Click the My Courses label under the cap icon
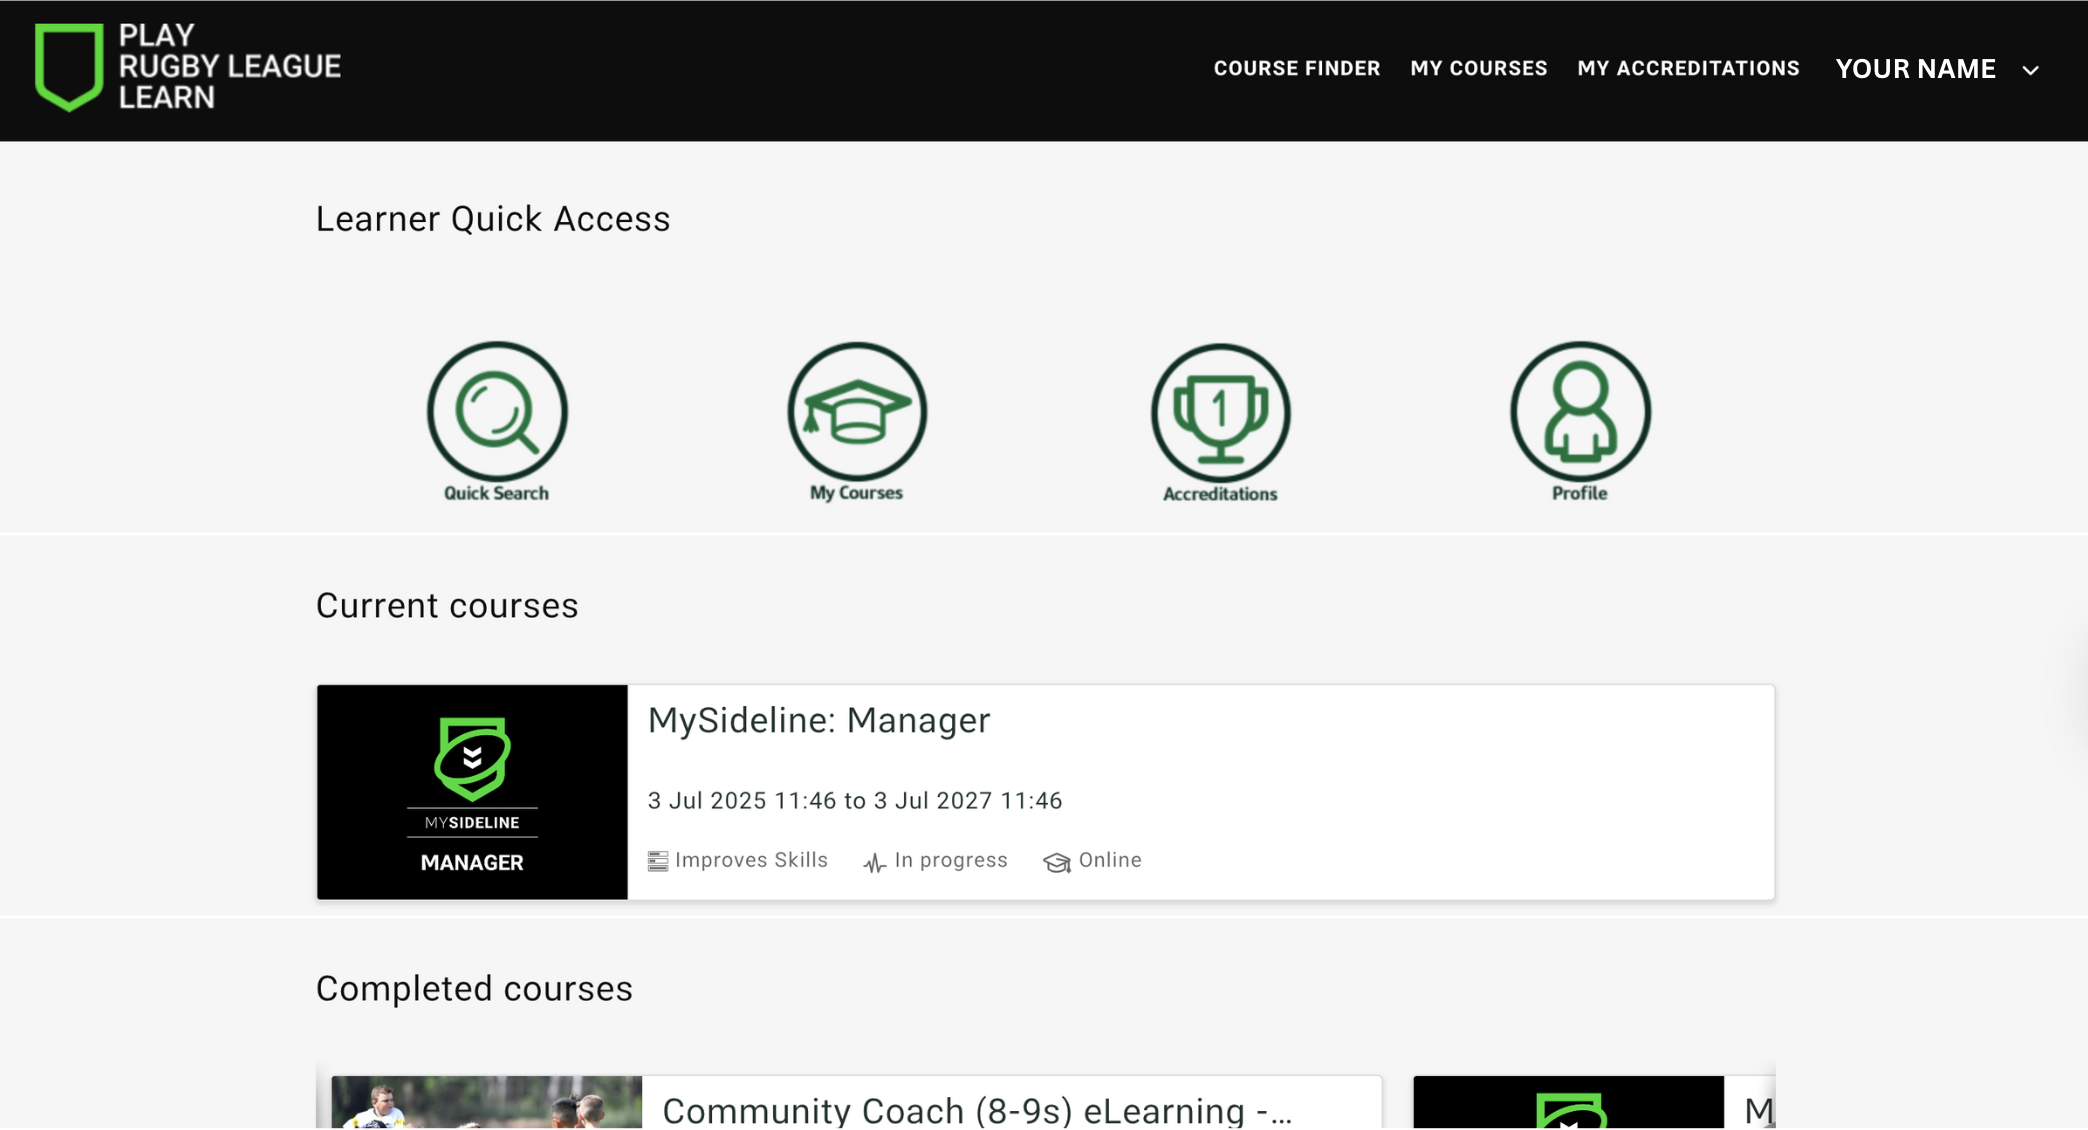Viewport: 2088px width, 1130px height. click(x=856, y=493)
